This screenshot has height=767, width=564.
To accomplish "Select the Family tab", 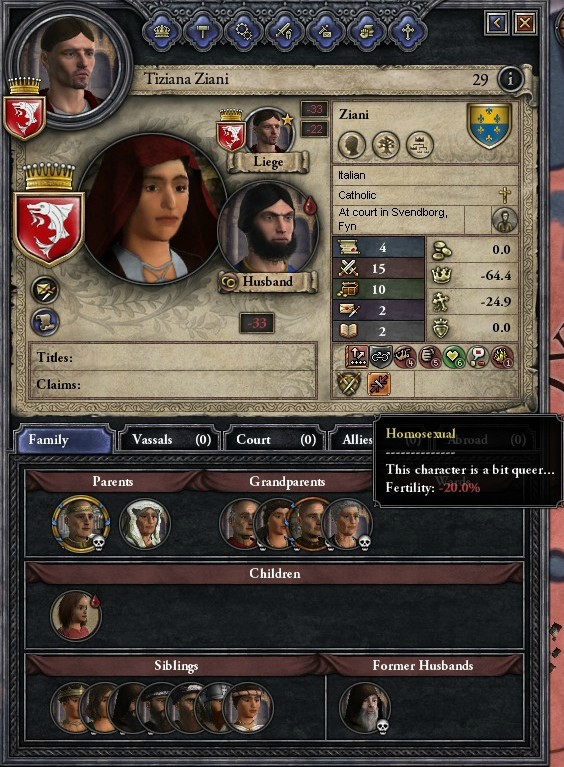I will [x=64, y=439].
